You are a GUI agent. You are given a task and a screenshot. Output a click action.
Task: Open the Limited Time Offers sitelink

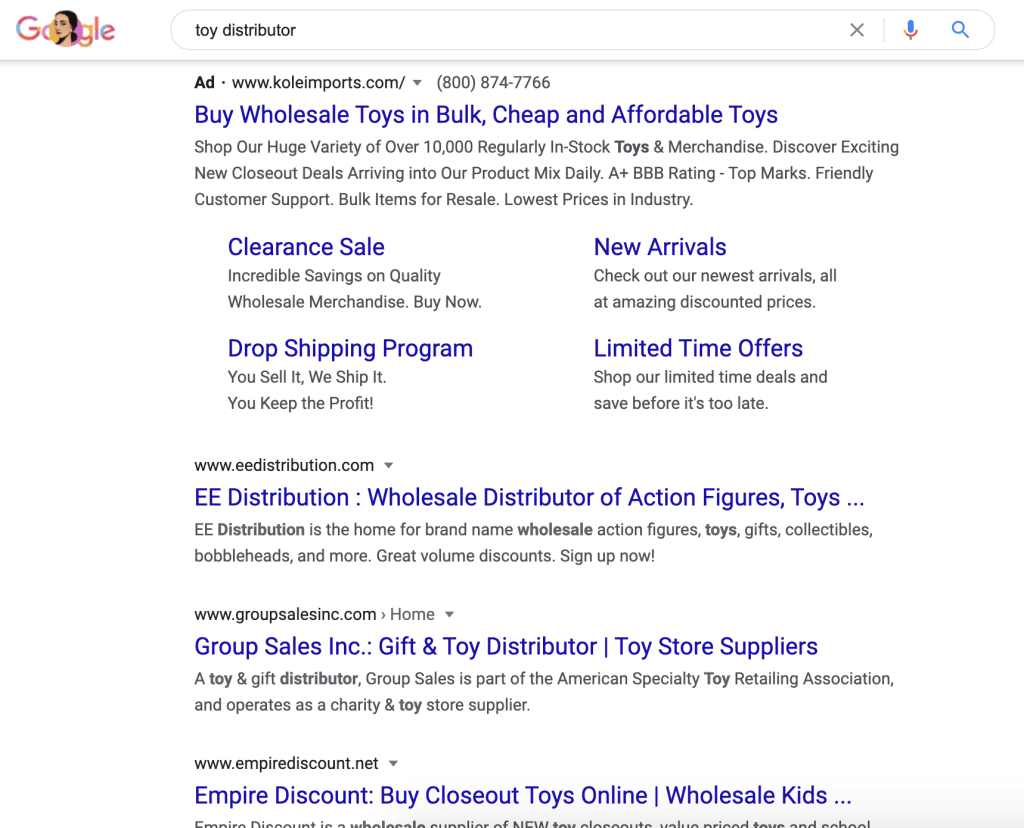click(x=698, y=349)
